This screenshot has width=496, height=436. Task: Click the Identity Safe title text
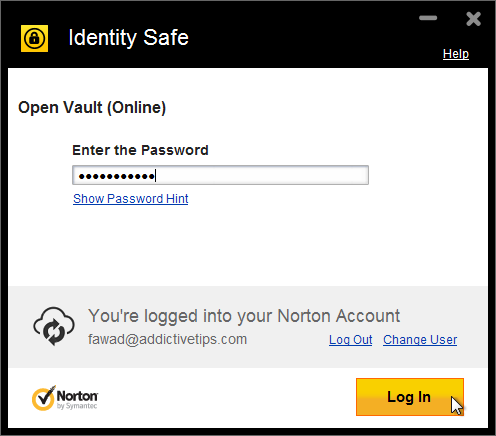point(128,38)
